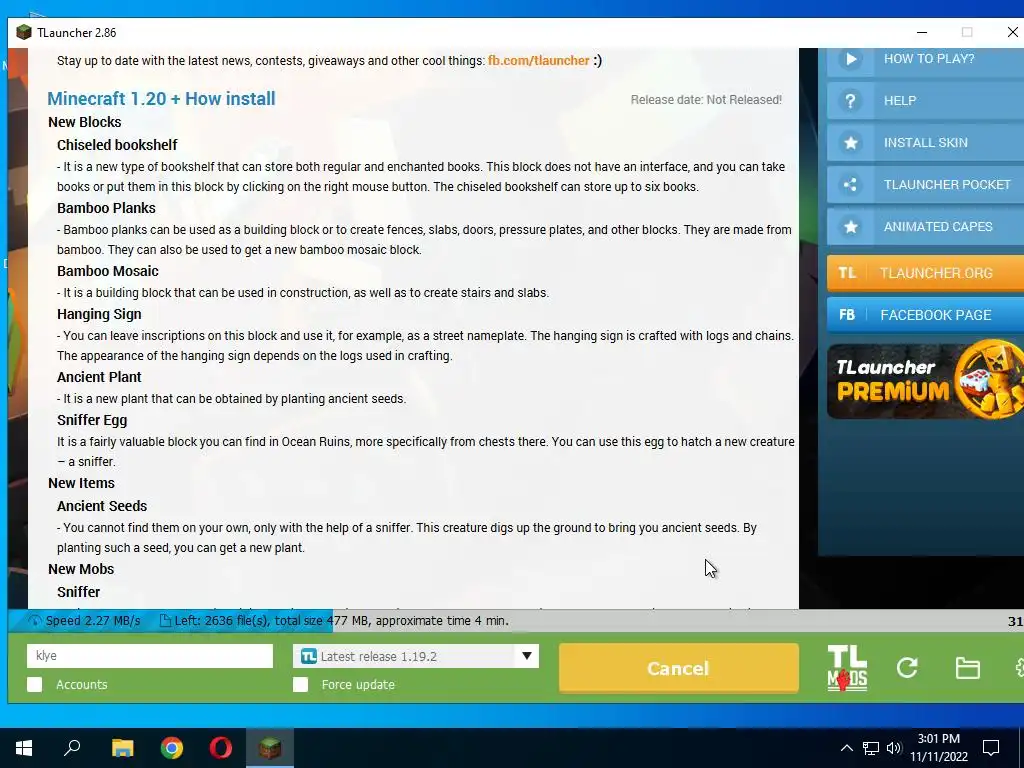Viewport: 1024px width, 768px height.
Task: Click the refresh arrow icon
Action: (907, 667)
